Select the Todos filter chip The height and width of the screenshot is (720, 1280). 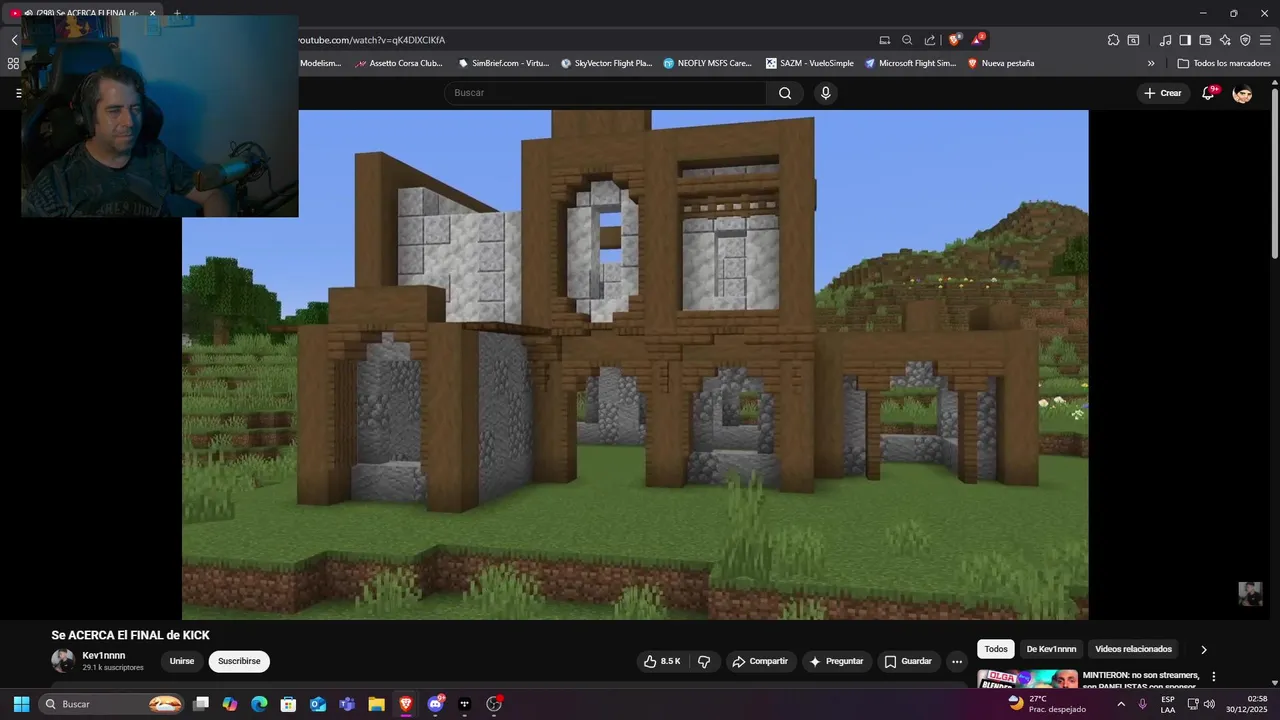tap(996, 649)
